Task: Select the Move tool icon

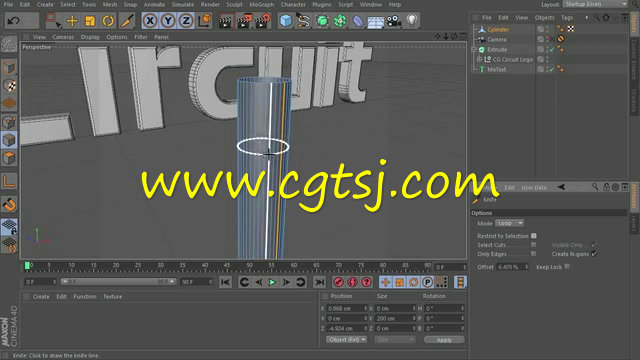Action: click(72, 20)
